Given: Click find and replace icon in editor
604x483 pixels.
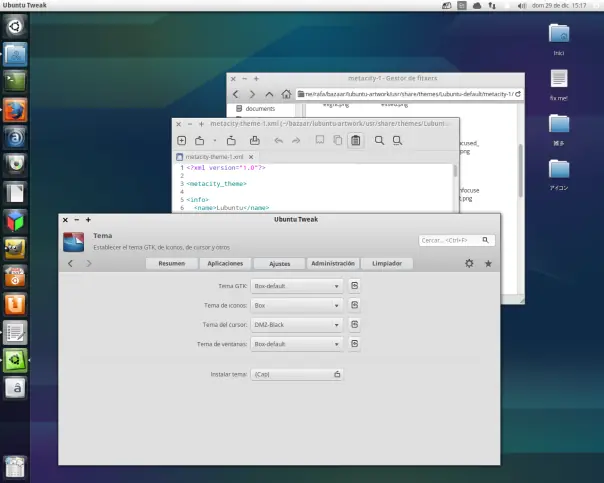Looking at the screenshot, I should pos(397,141).
